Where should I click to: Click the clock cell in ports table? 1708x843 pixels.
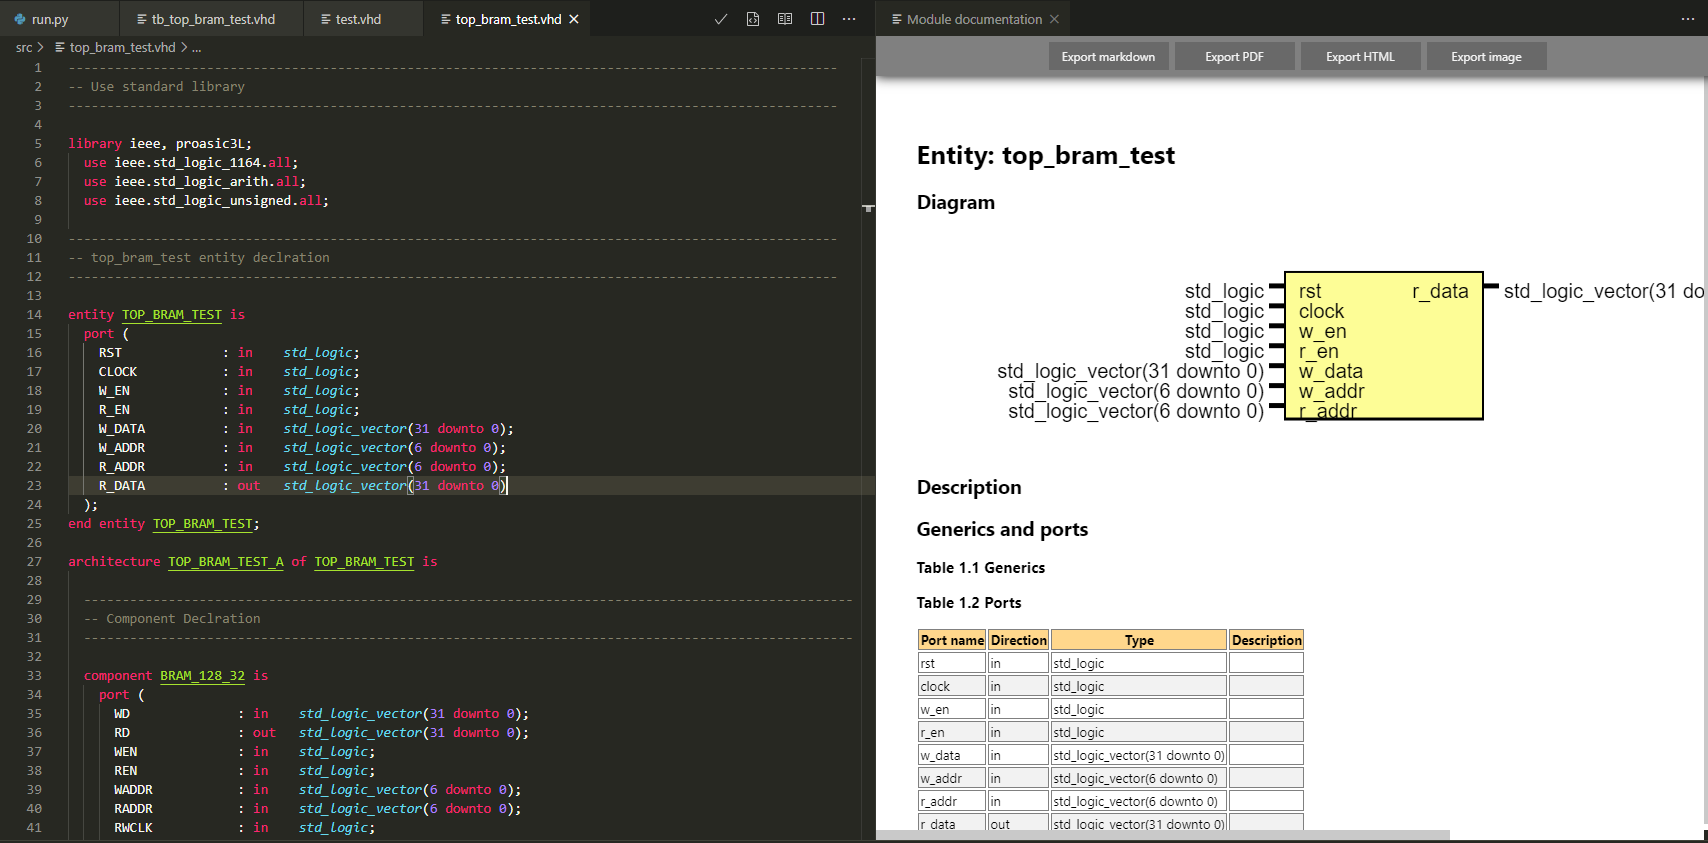pos(952,686)
